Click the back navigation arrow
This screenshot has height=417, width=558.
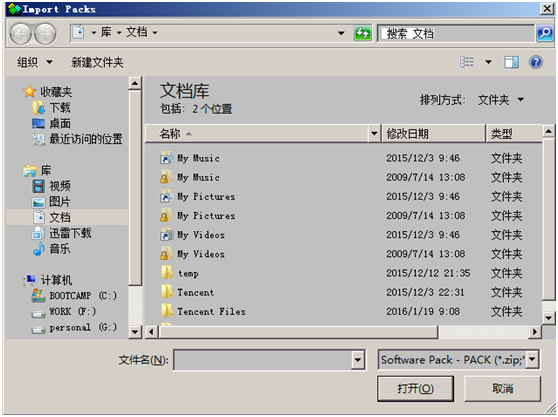(21, 34)
